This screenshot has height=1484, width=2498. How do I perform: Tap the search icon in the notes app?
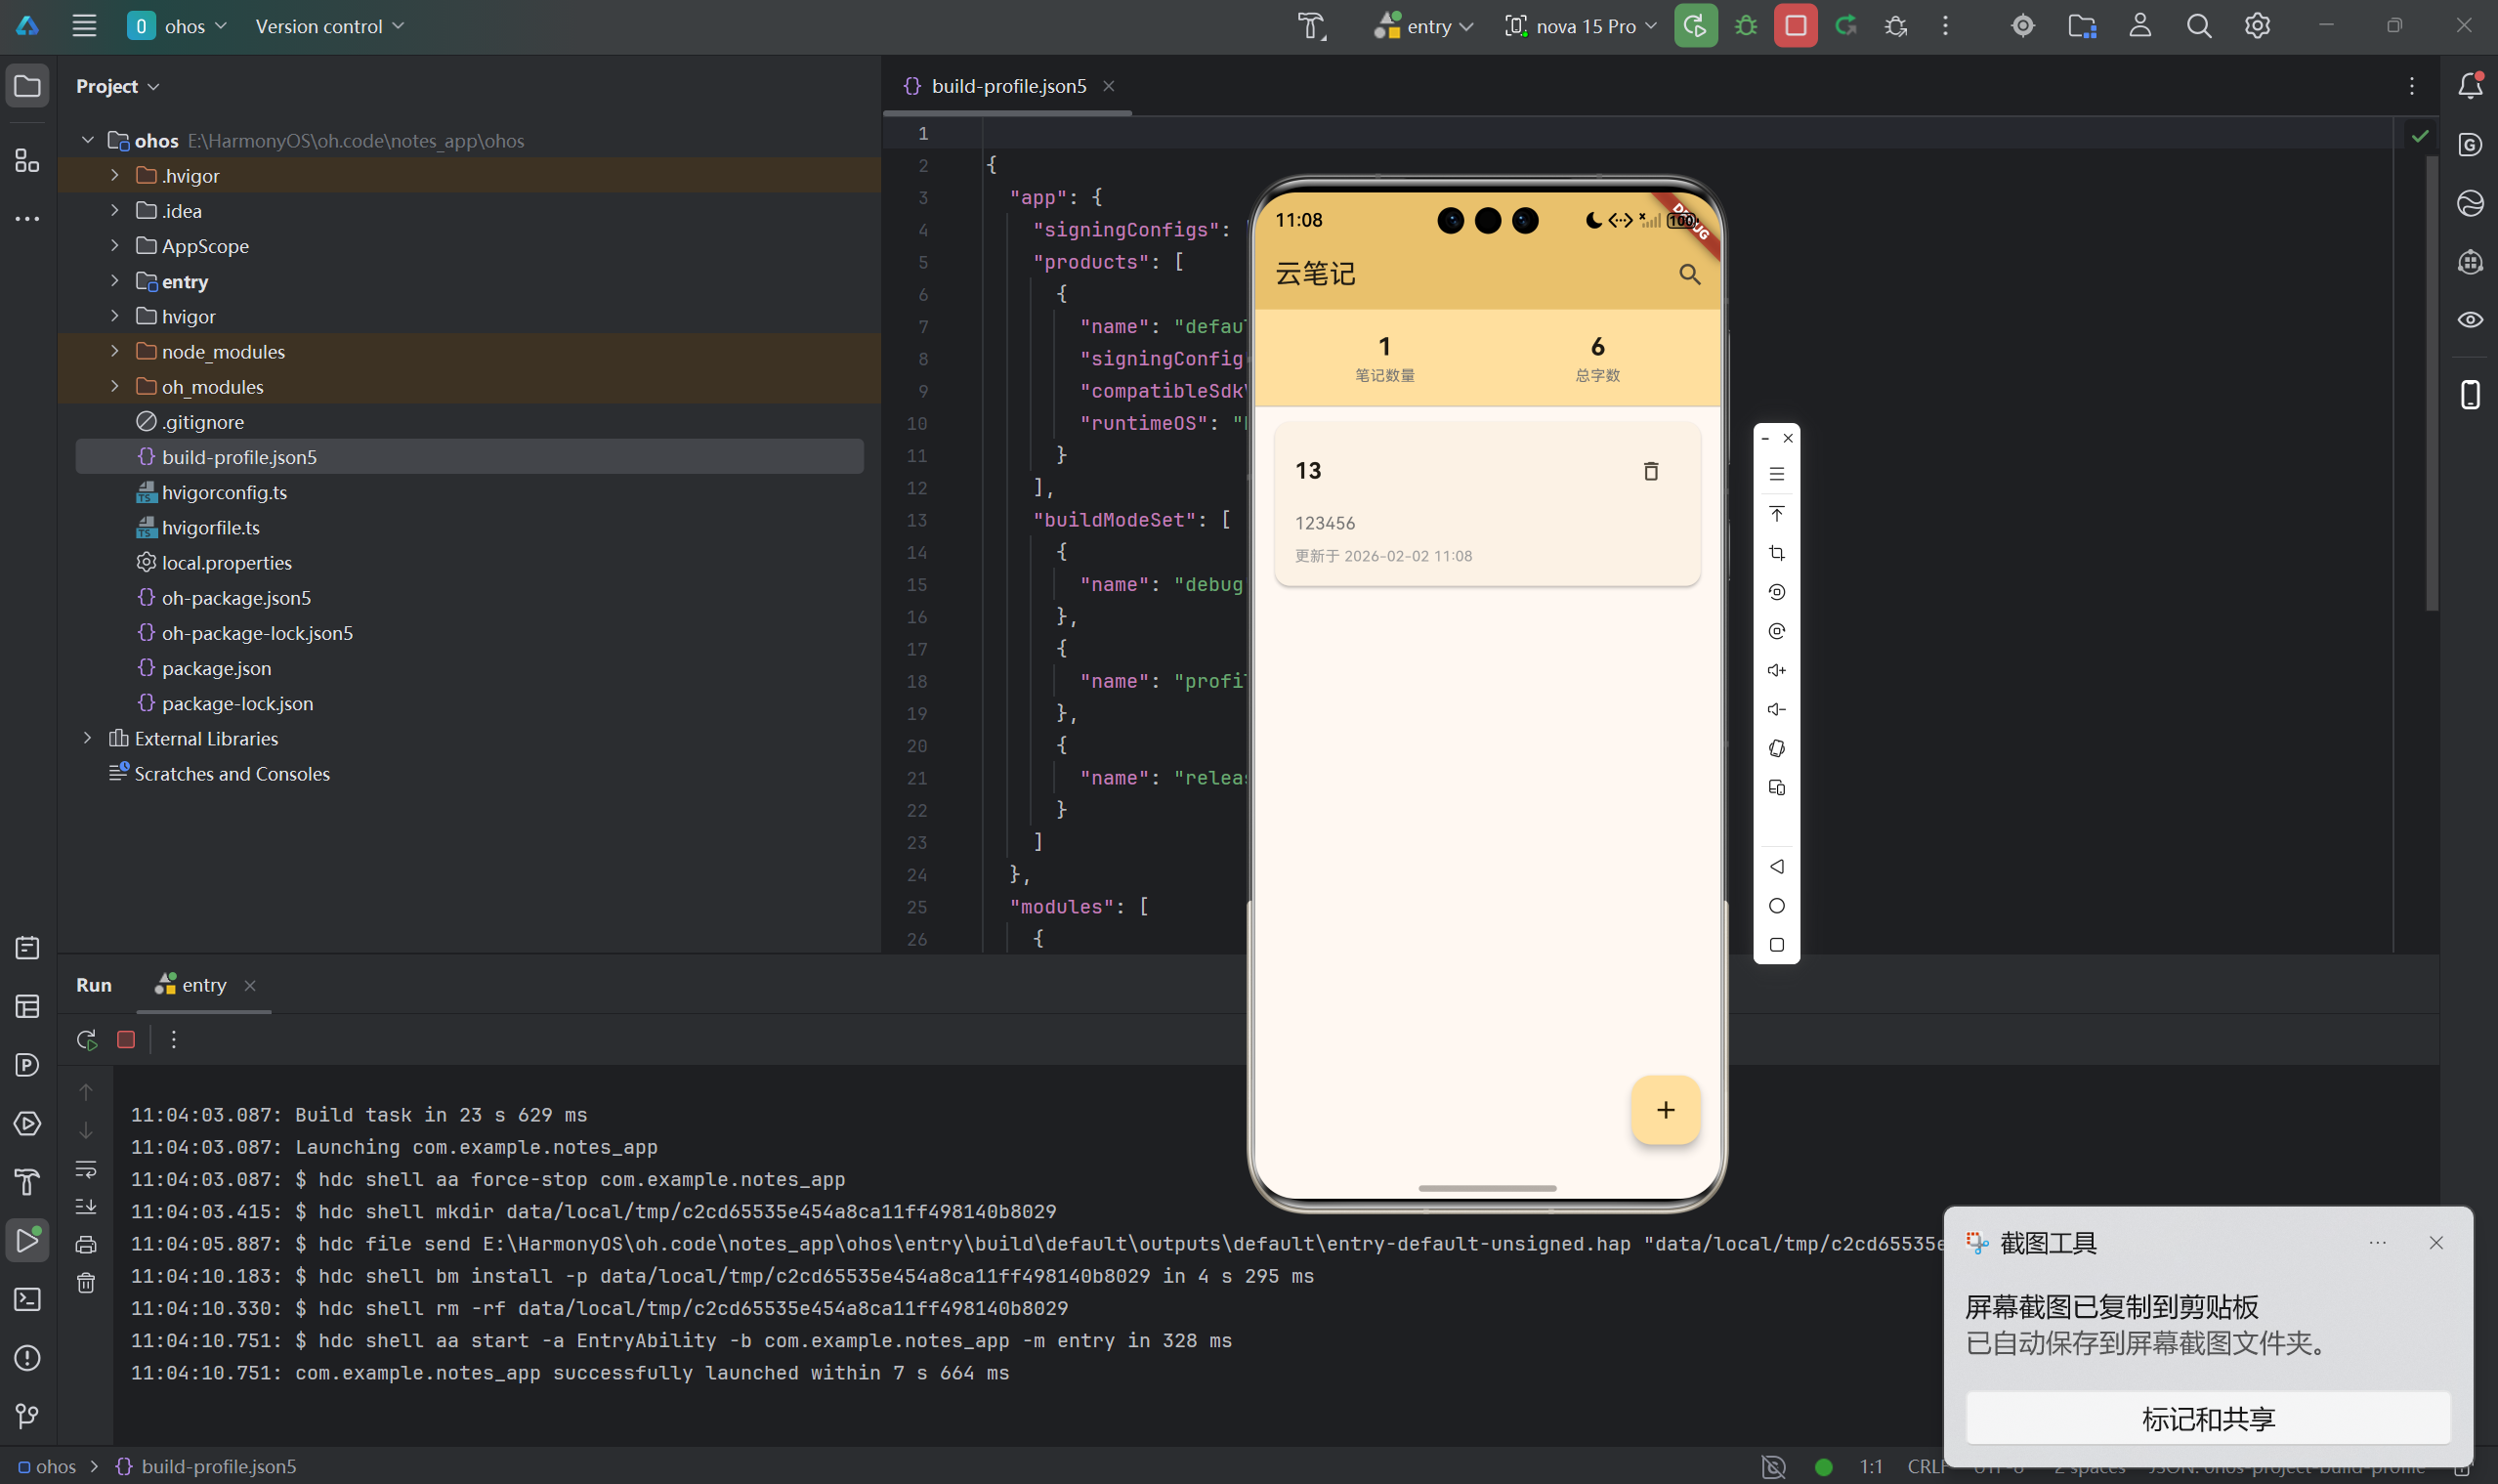pos(1689,274)
